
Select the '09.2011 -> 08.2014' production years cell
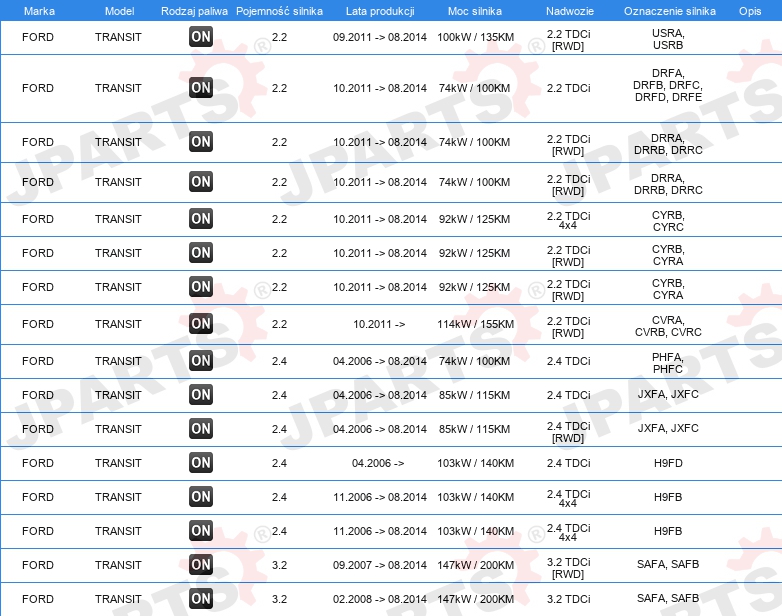[380, 37]
